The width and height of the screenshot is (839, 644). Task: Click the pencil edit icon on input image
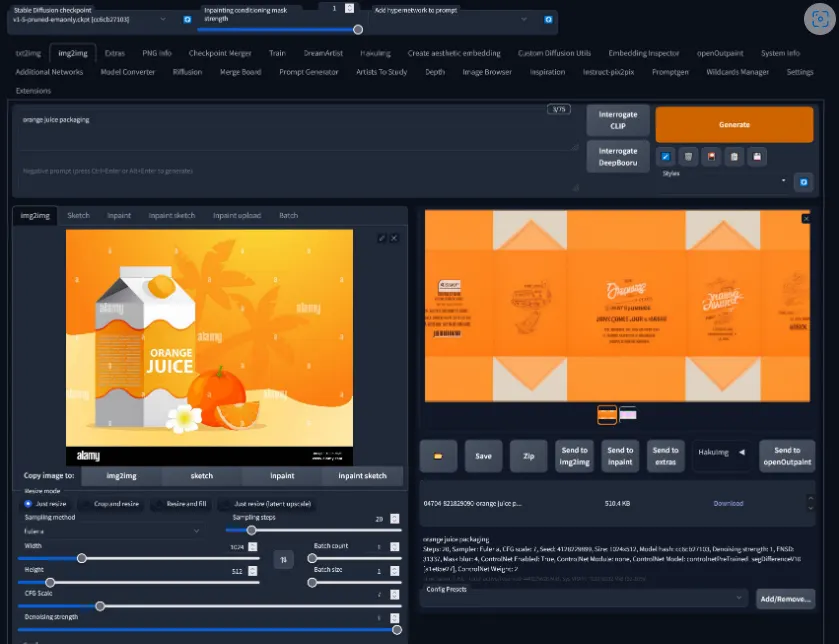(381, 238)
